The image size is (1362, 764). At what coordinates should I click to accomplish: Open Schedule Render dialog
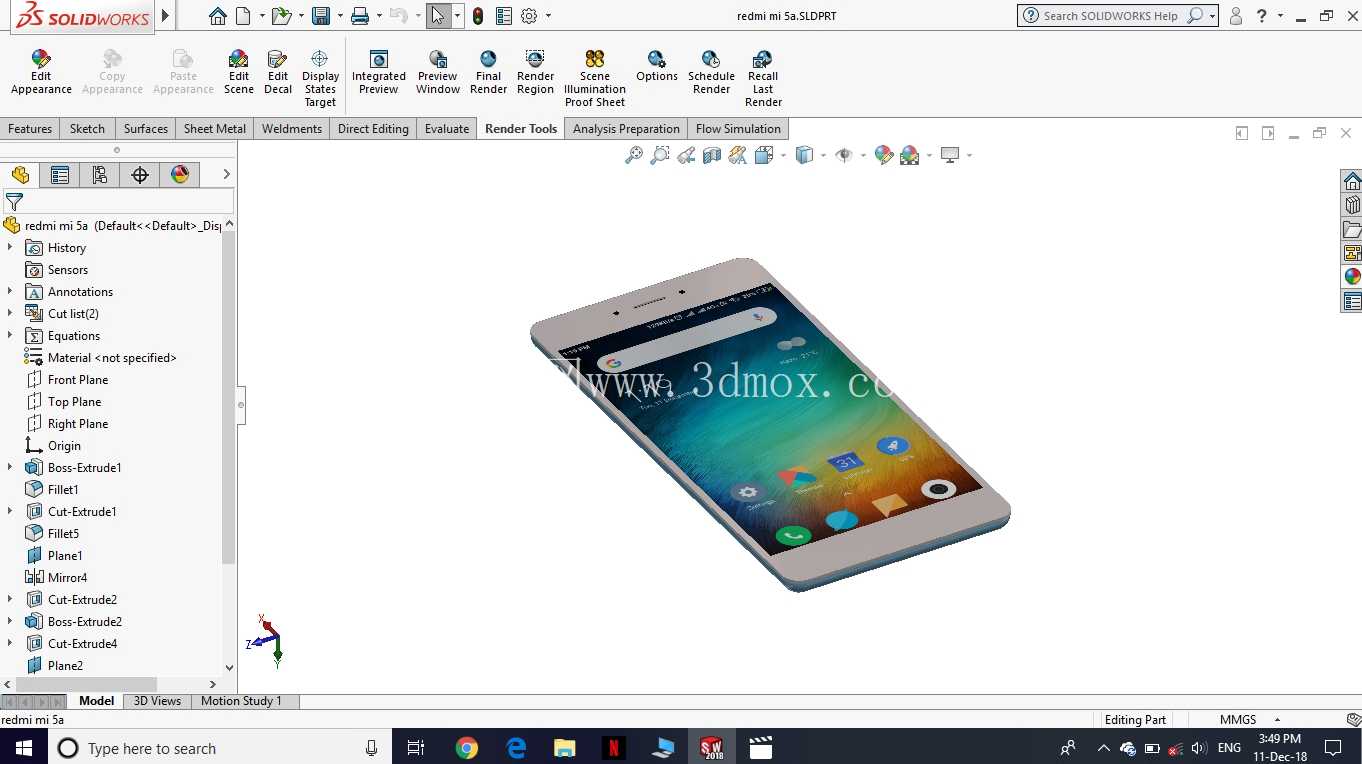(711, 72)
